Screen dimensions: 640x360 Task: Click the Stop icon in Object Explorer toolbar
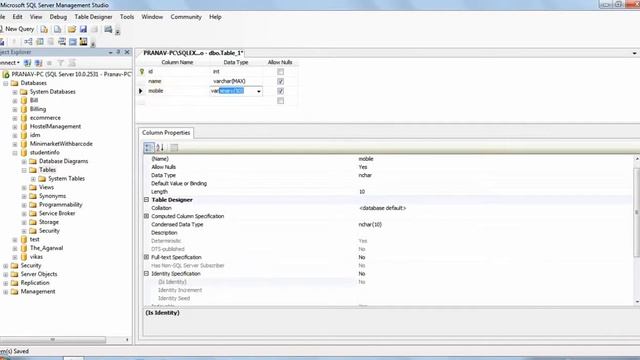tap(49, 63)
